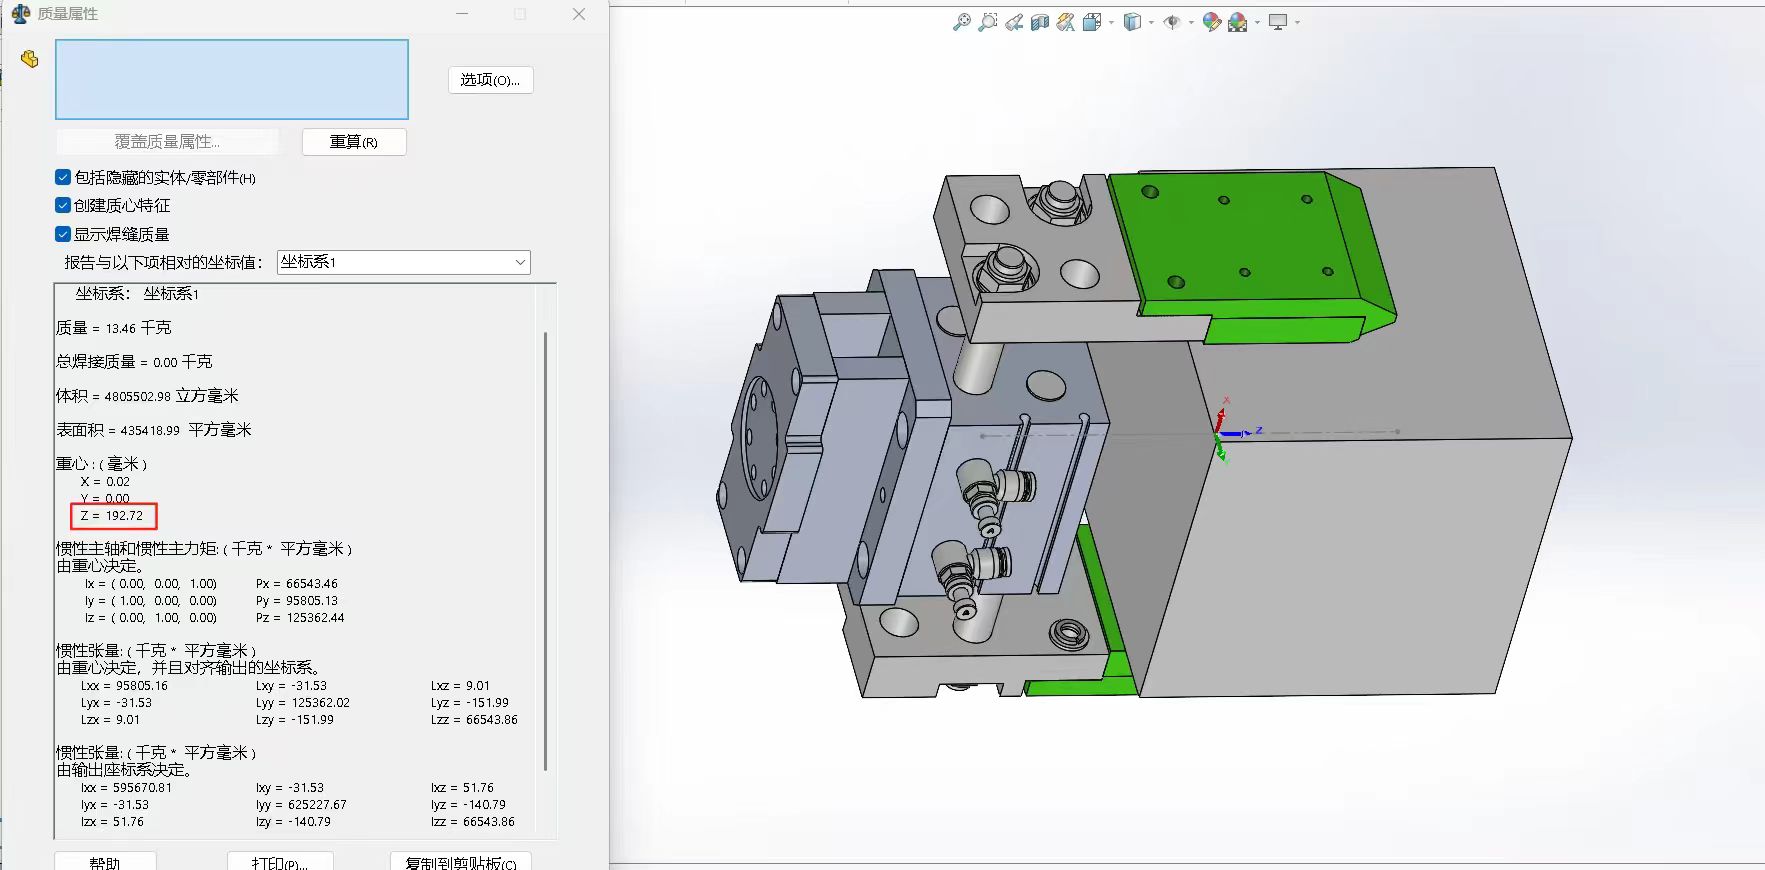The height and width of the screenshot is (870, 1765).
Task: Toggle the Section View tool
Action: click(1040, 22)
